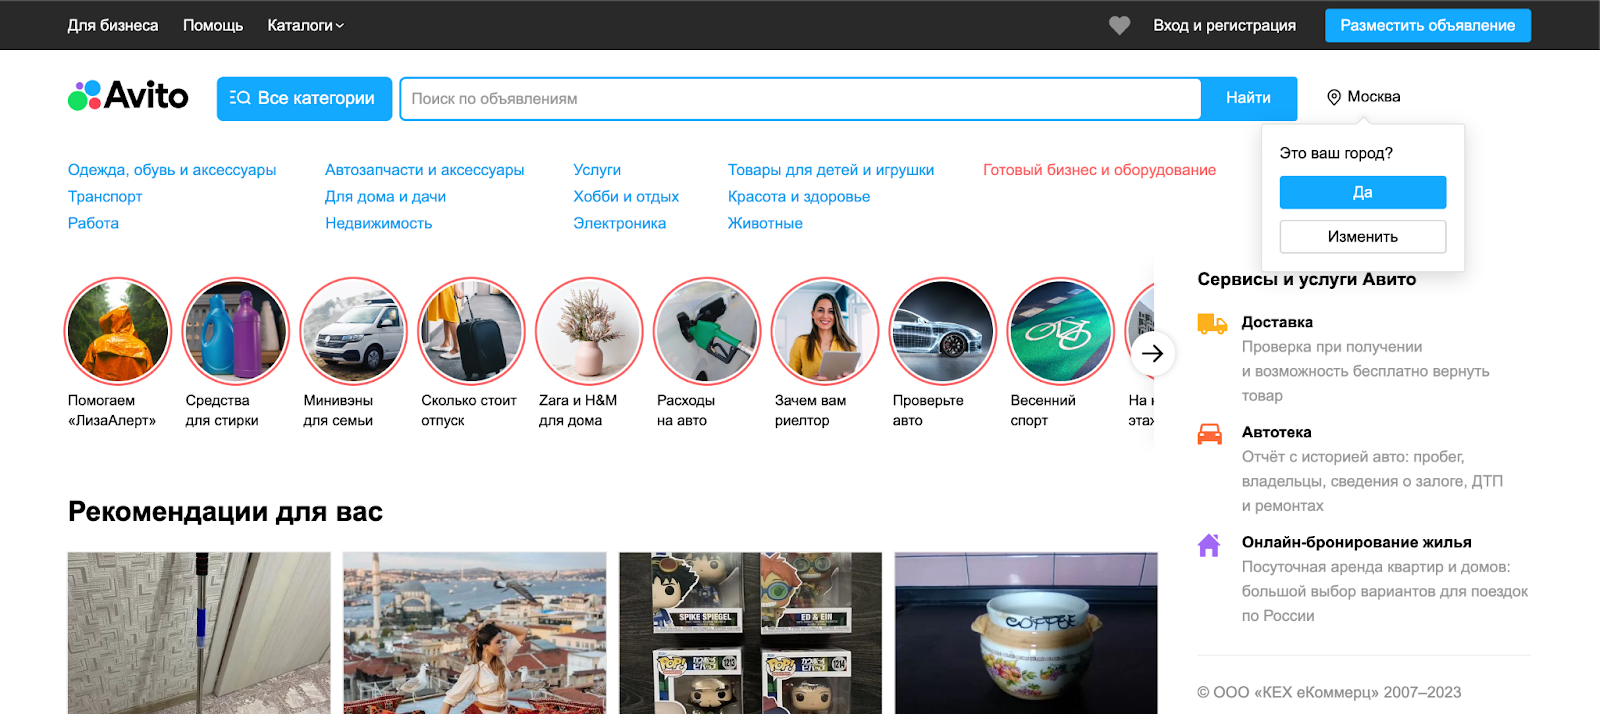Open the Доставка service link
Viewport: 1600px width, 714px height.
[x=1277, y=322]
